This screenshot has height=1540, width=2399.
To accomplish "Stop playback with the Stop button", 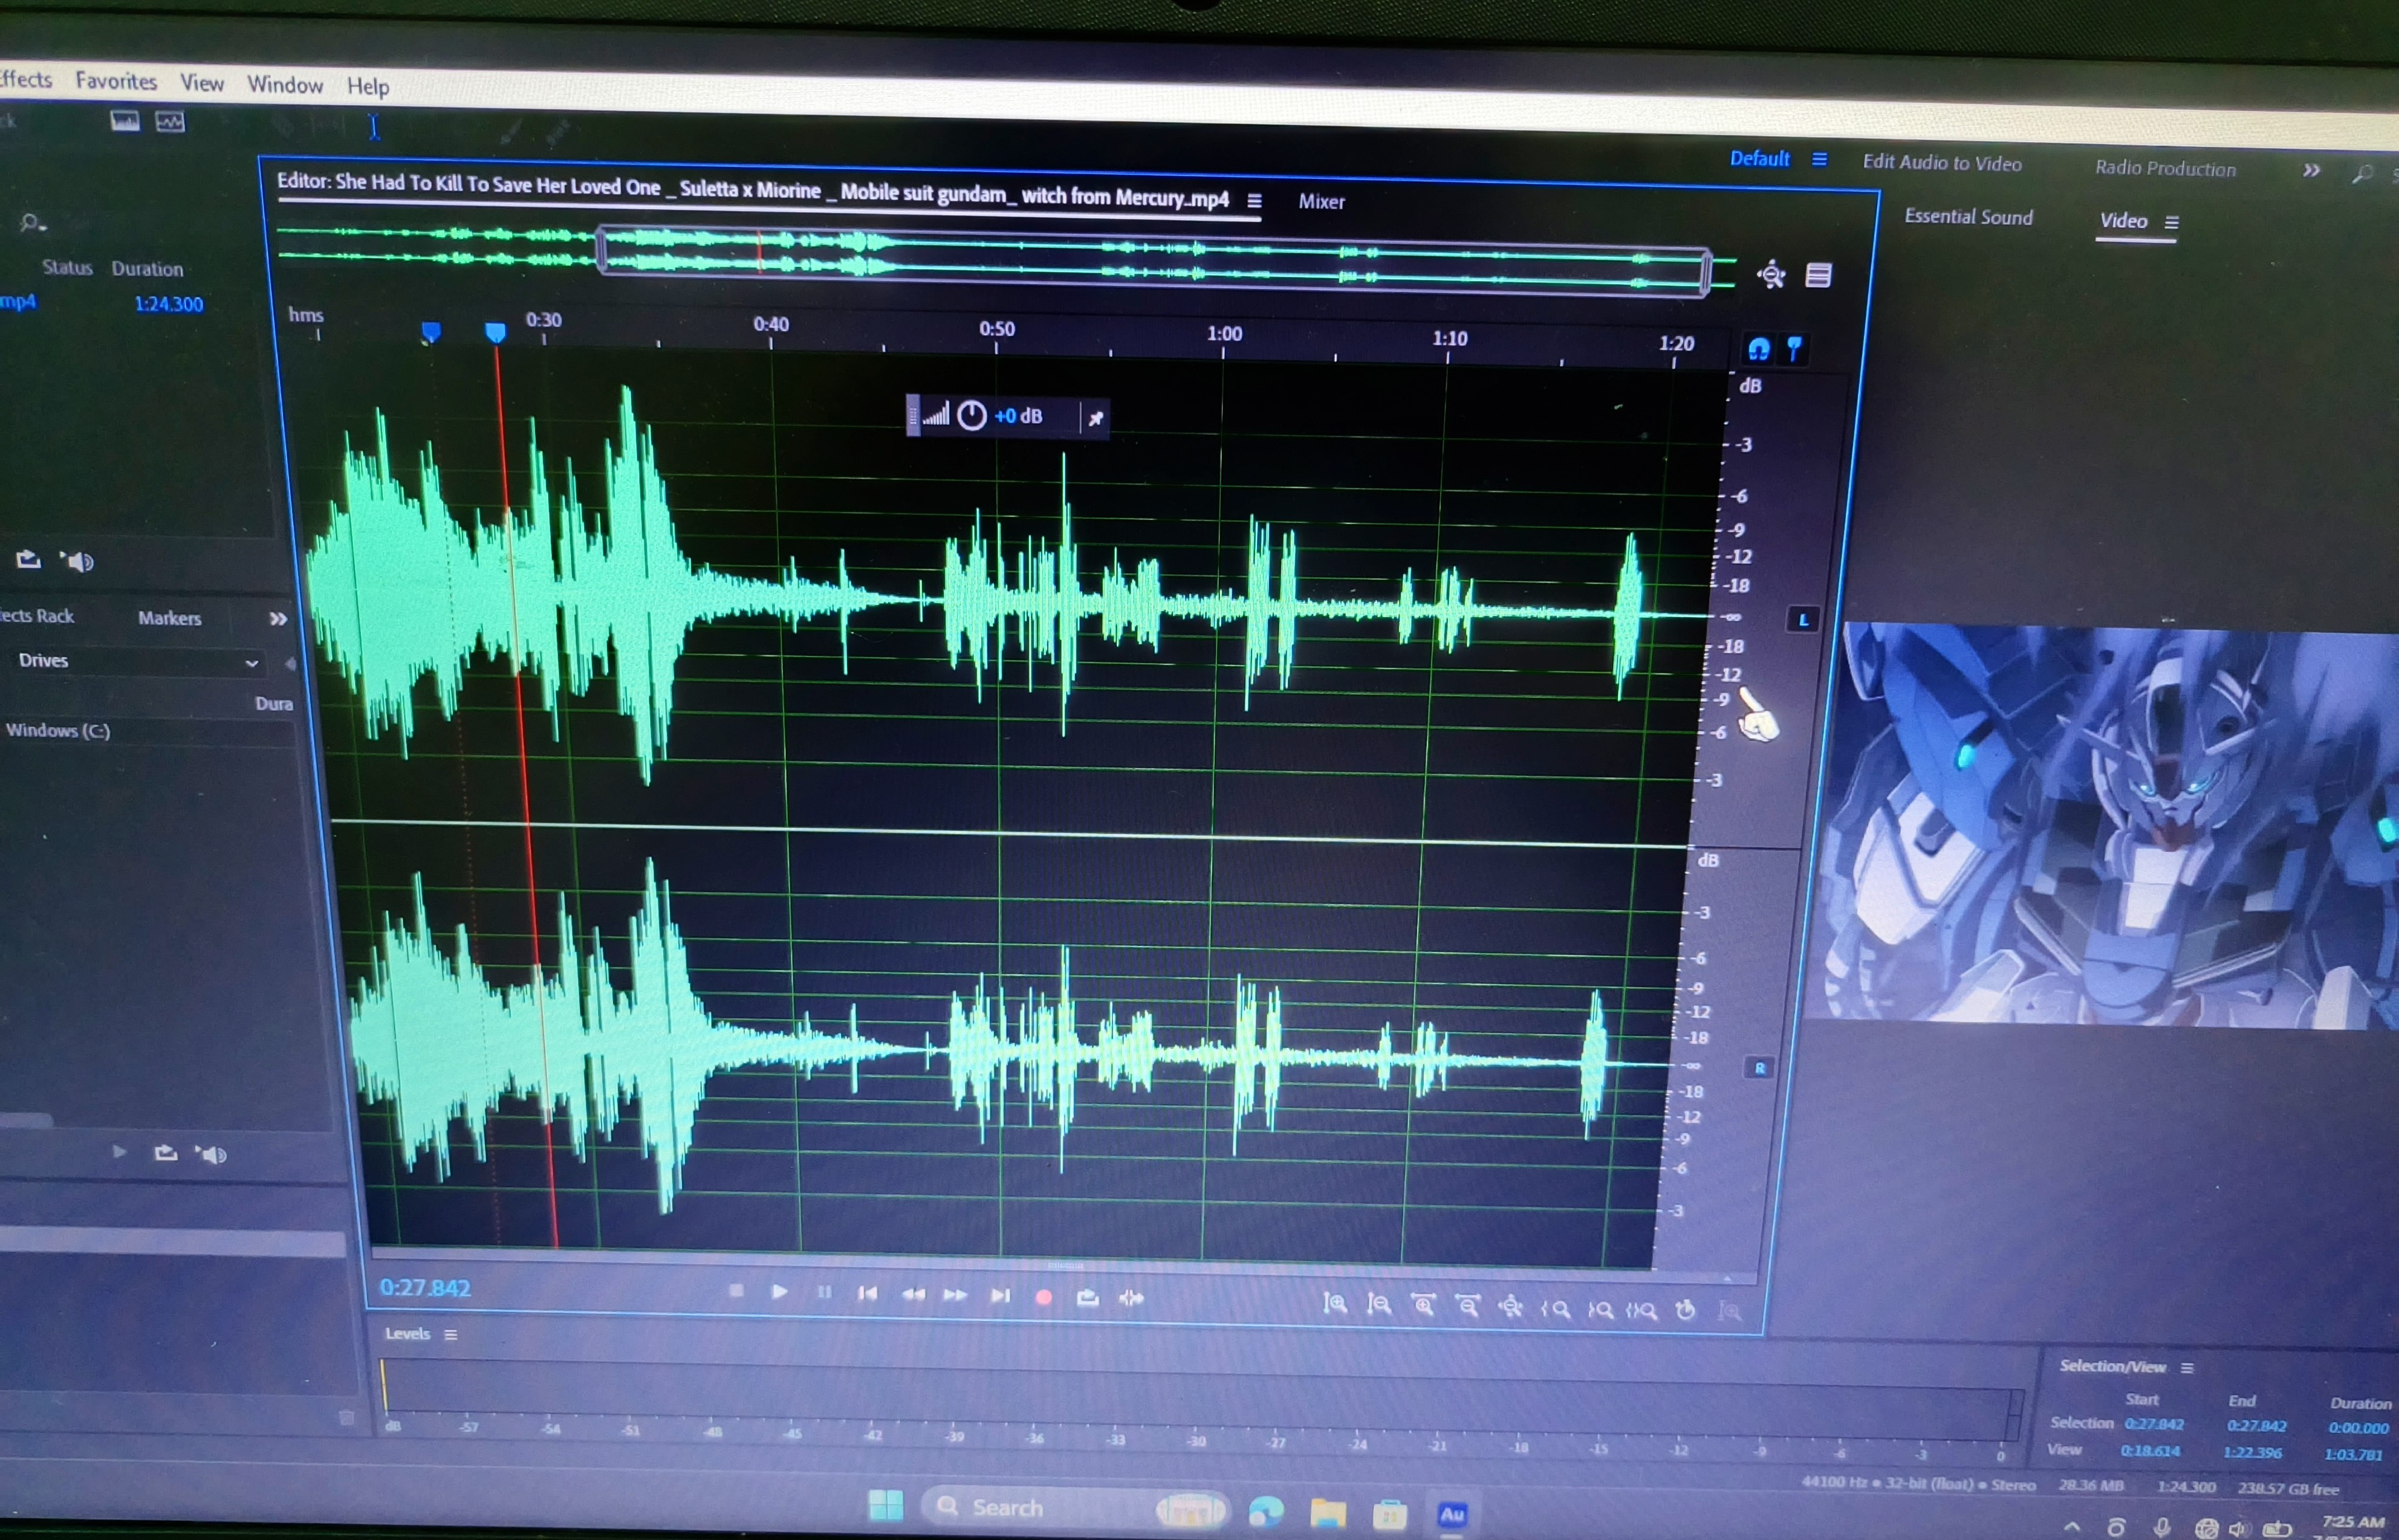I will click(736, 1291).
